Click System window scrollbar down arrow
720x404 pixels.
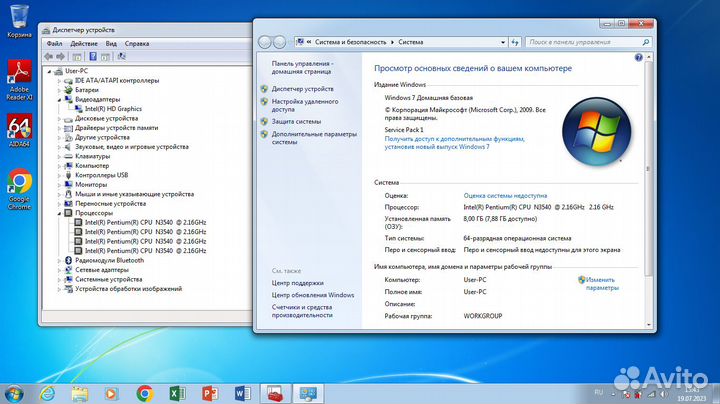click(x=648, y=325)
